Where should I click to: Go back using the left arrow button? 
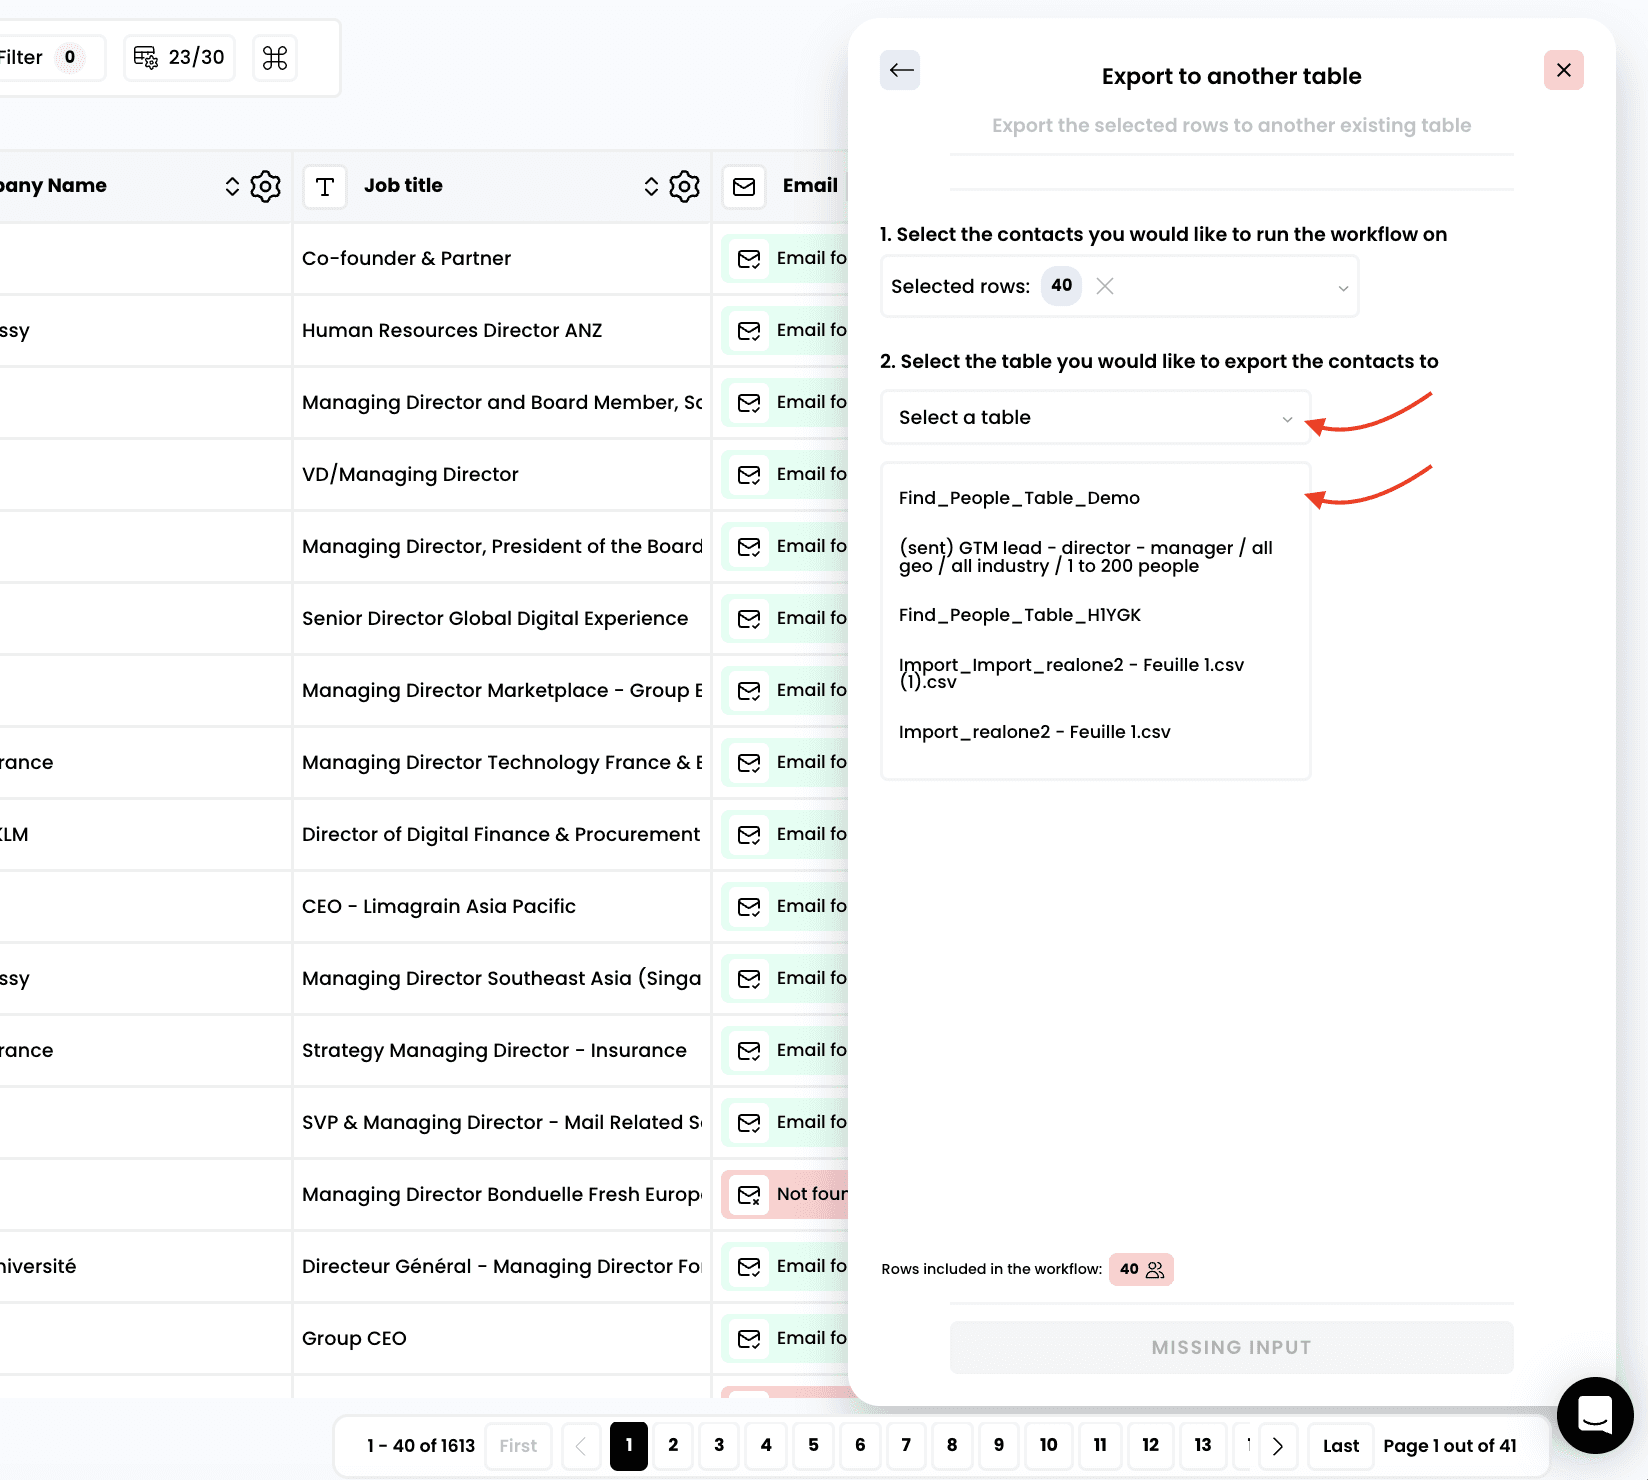900,70
